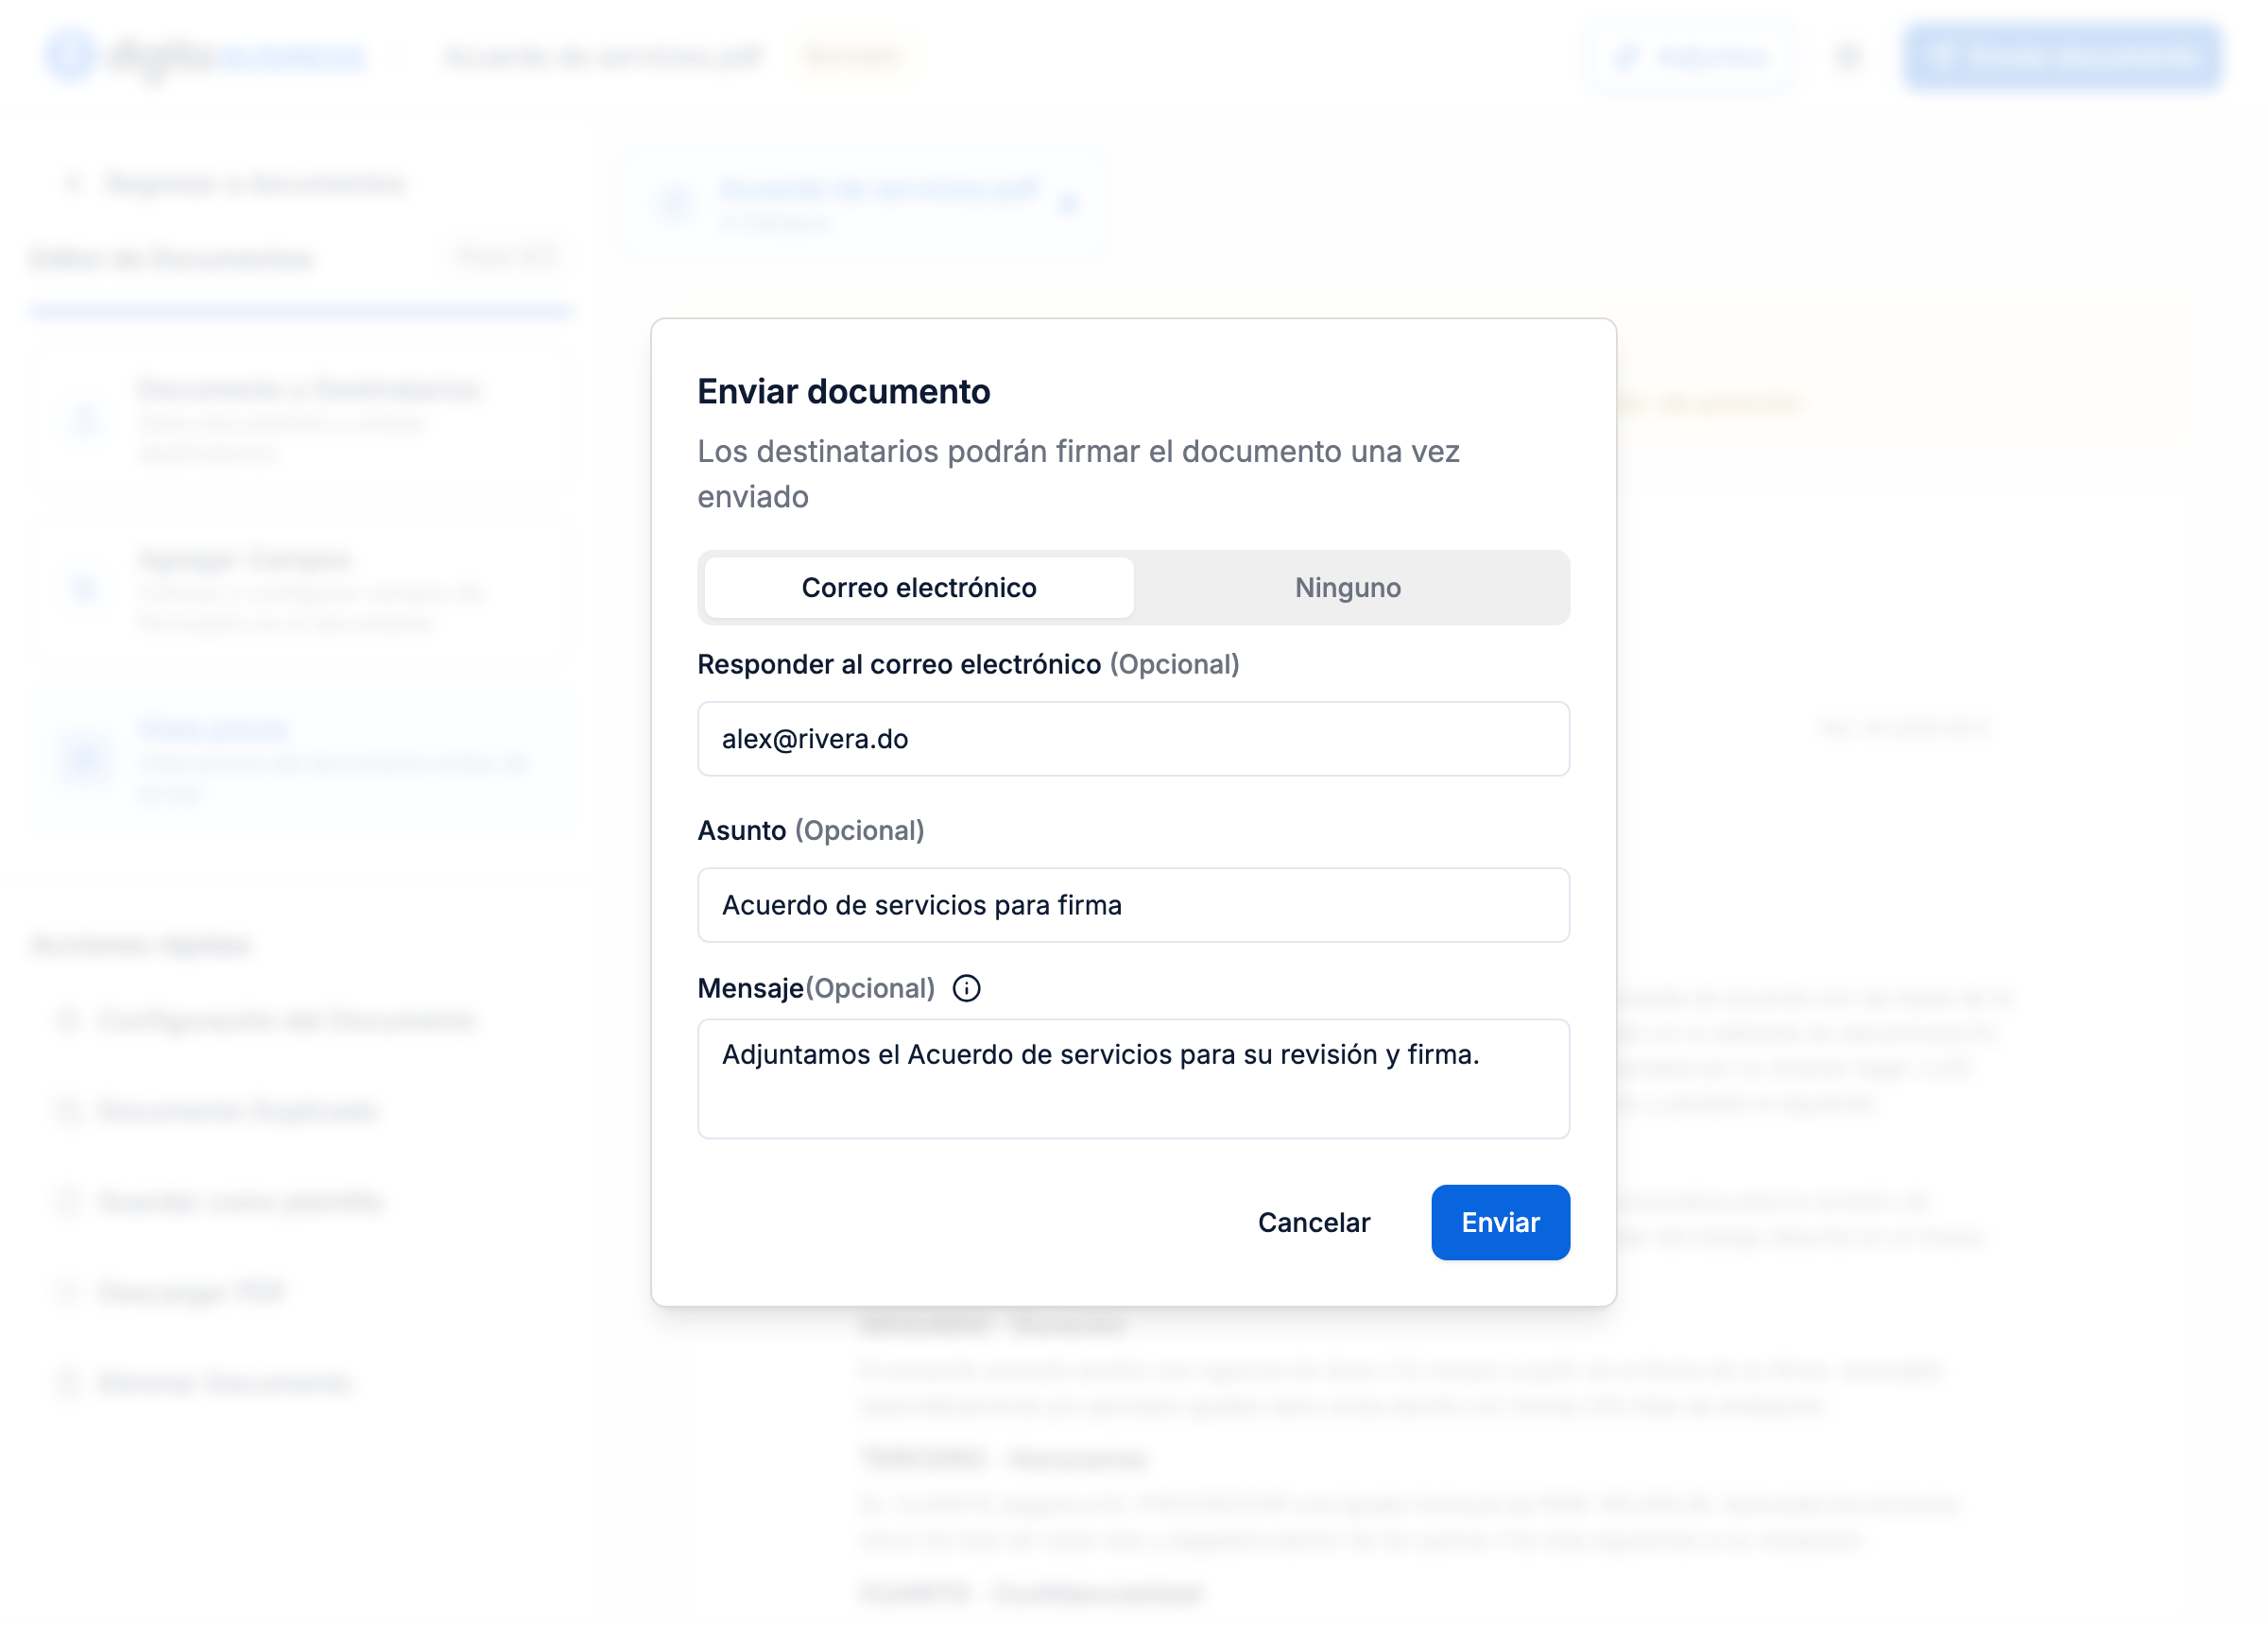This screenshot has height=1625, width=2268.
Task: Cancel the send document dialog
Action: pos(1313,1222)
